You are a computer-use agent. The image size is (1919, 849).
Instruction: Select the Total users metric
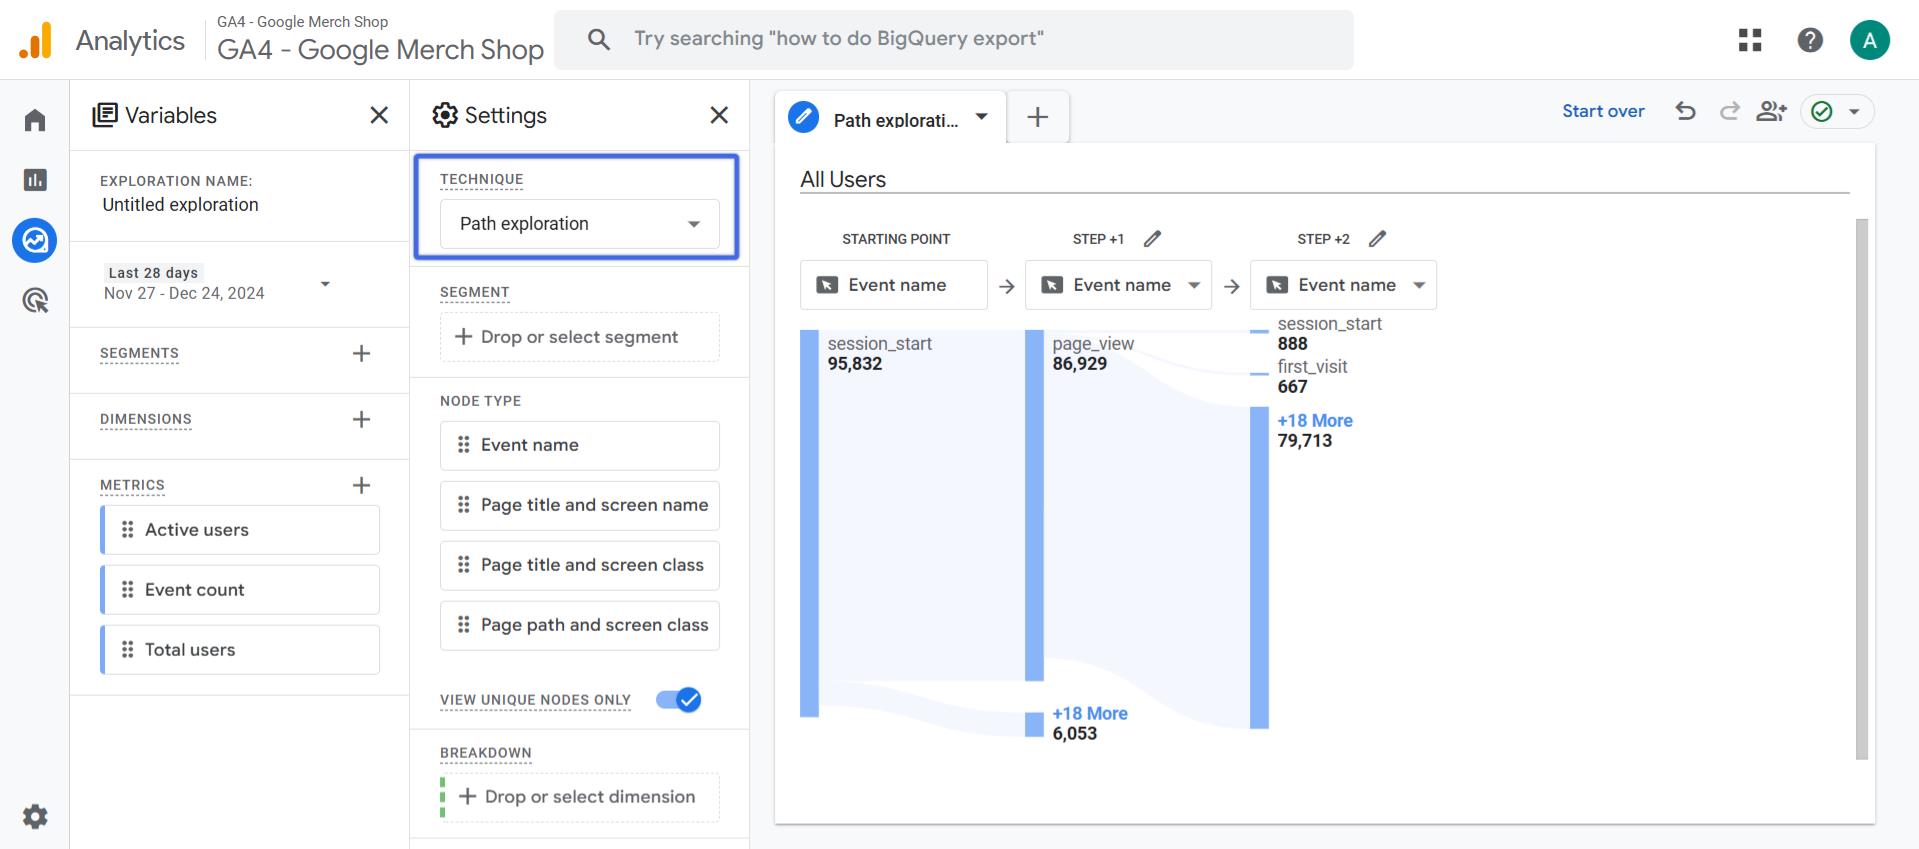point(240,650)
